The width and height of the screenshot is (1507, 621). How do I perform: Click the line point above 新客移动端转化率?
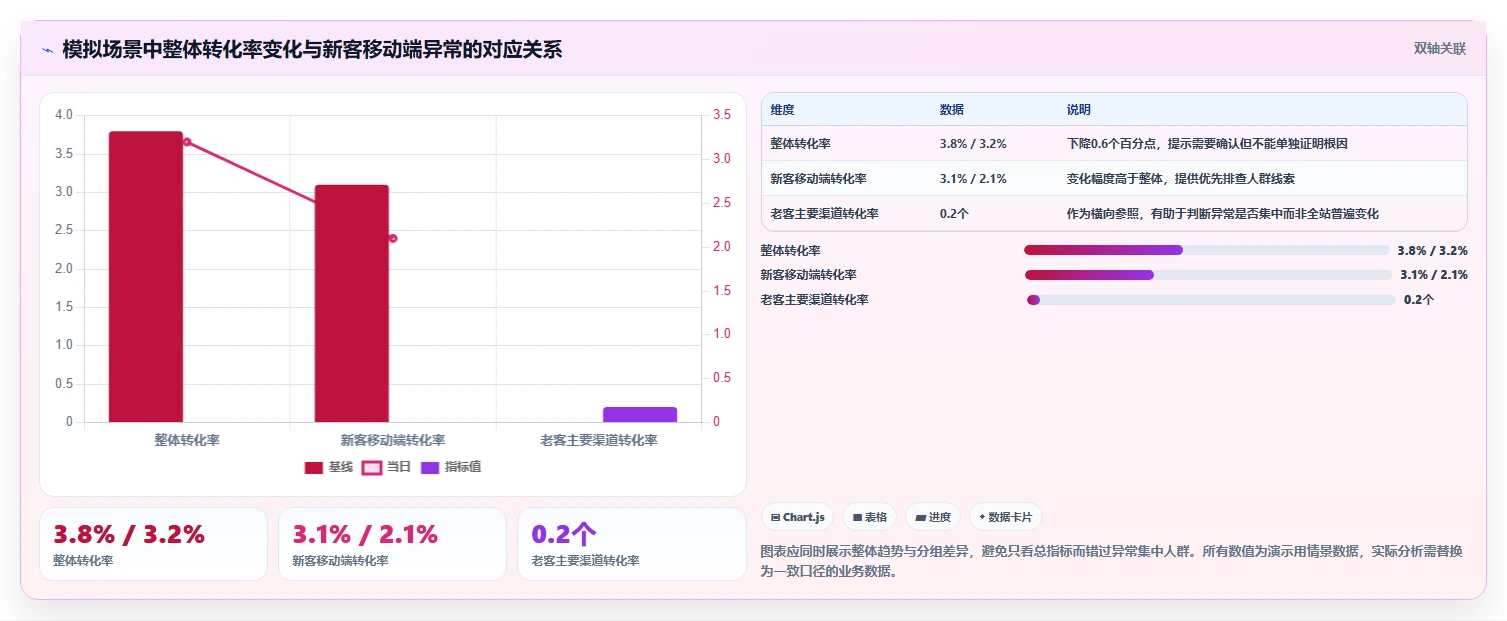(393, 238)
